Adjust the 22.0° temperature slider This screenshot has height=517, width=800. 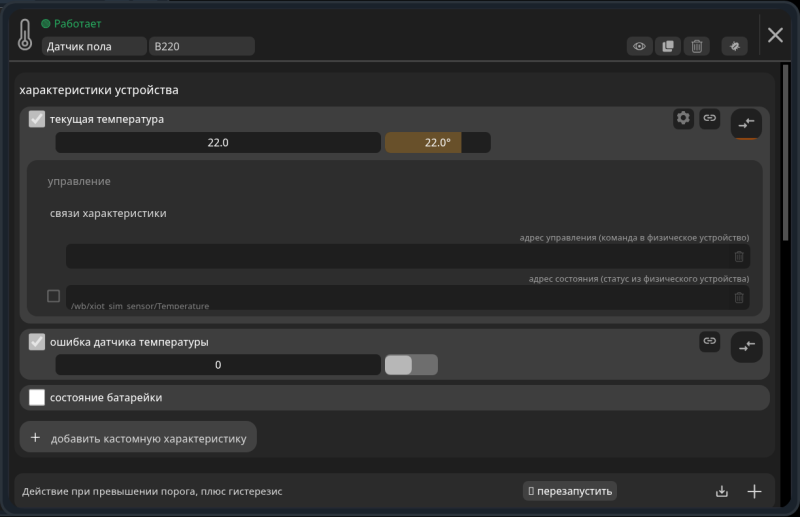click(x=438, y=142)
